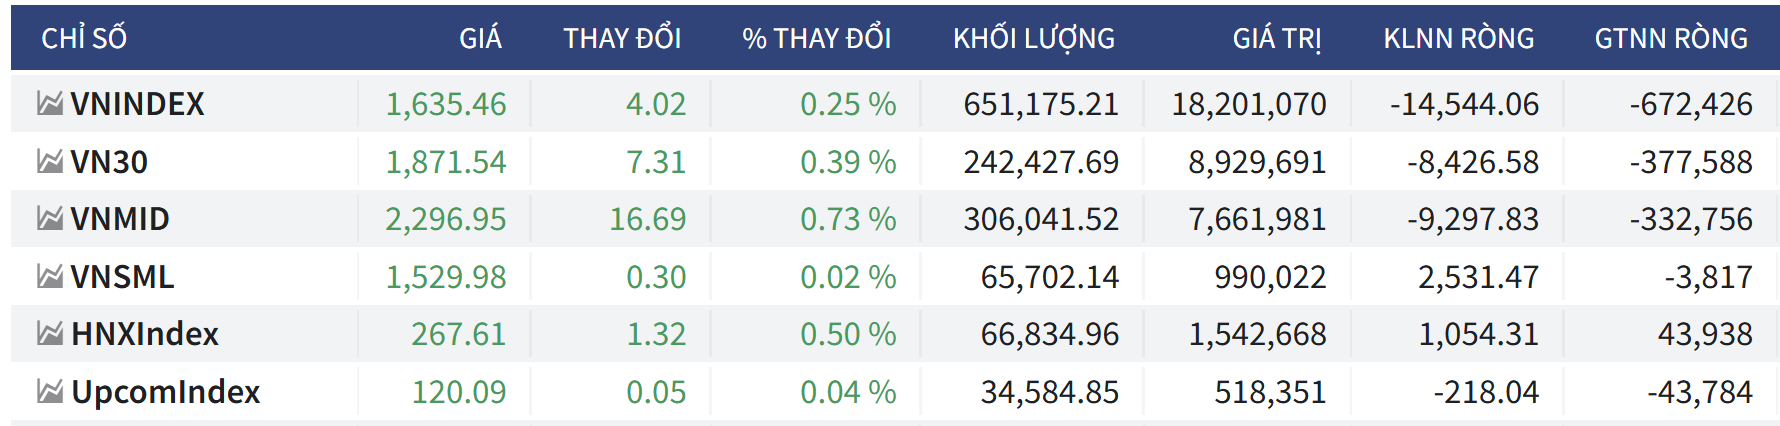Screen dimensions: 1780x426
Task: Open the chart icon next to VNMID
Action: (x=50, y=218)
